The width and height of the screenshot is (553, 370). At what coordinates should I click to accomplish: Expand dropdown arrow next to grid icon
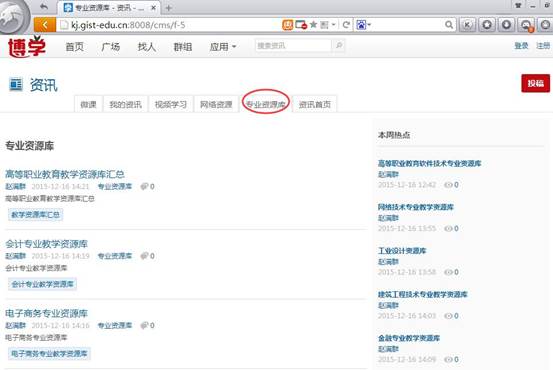(333, 25)
